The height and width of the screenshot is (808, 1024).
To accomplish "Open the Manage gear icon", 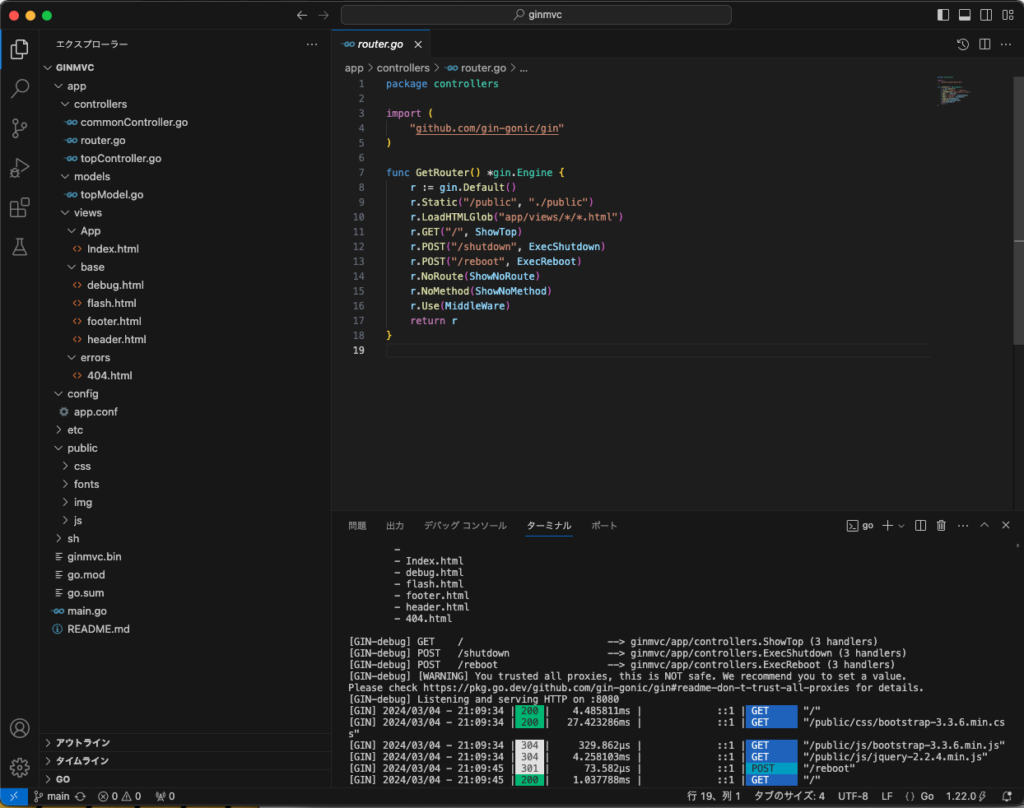I will coord(19,765).
